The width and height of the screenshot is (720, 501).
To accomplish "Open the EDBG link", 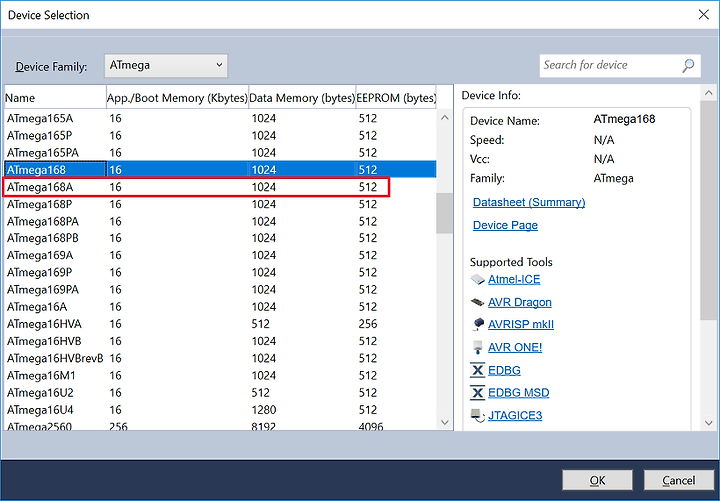I will (x=504, y=370).
